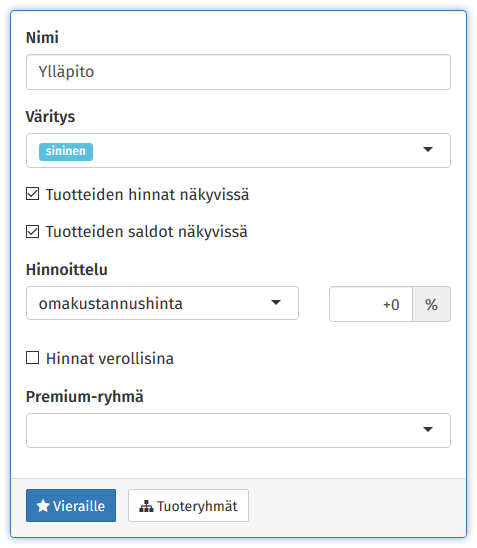Open the Tuoteryhmät button
Viewport: 477px width, 548px height.
188,505
